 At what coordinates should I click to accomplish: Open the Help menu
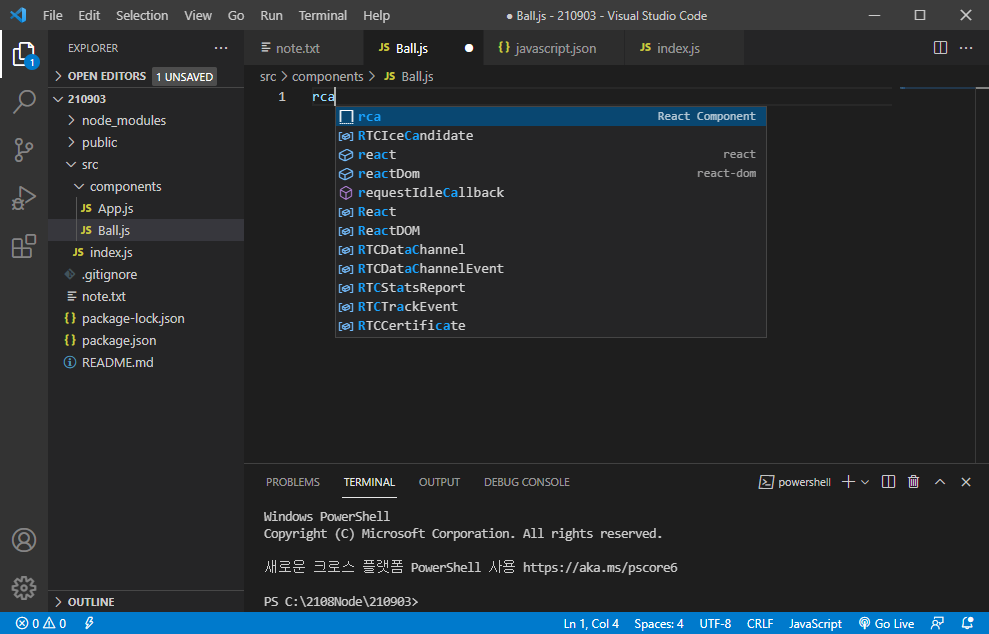click(376, 15)
